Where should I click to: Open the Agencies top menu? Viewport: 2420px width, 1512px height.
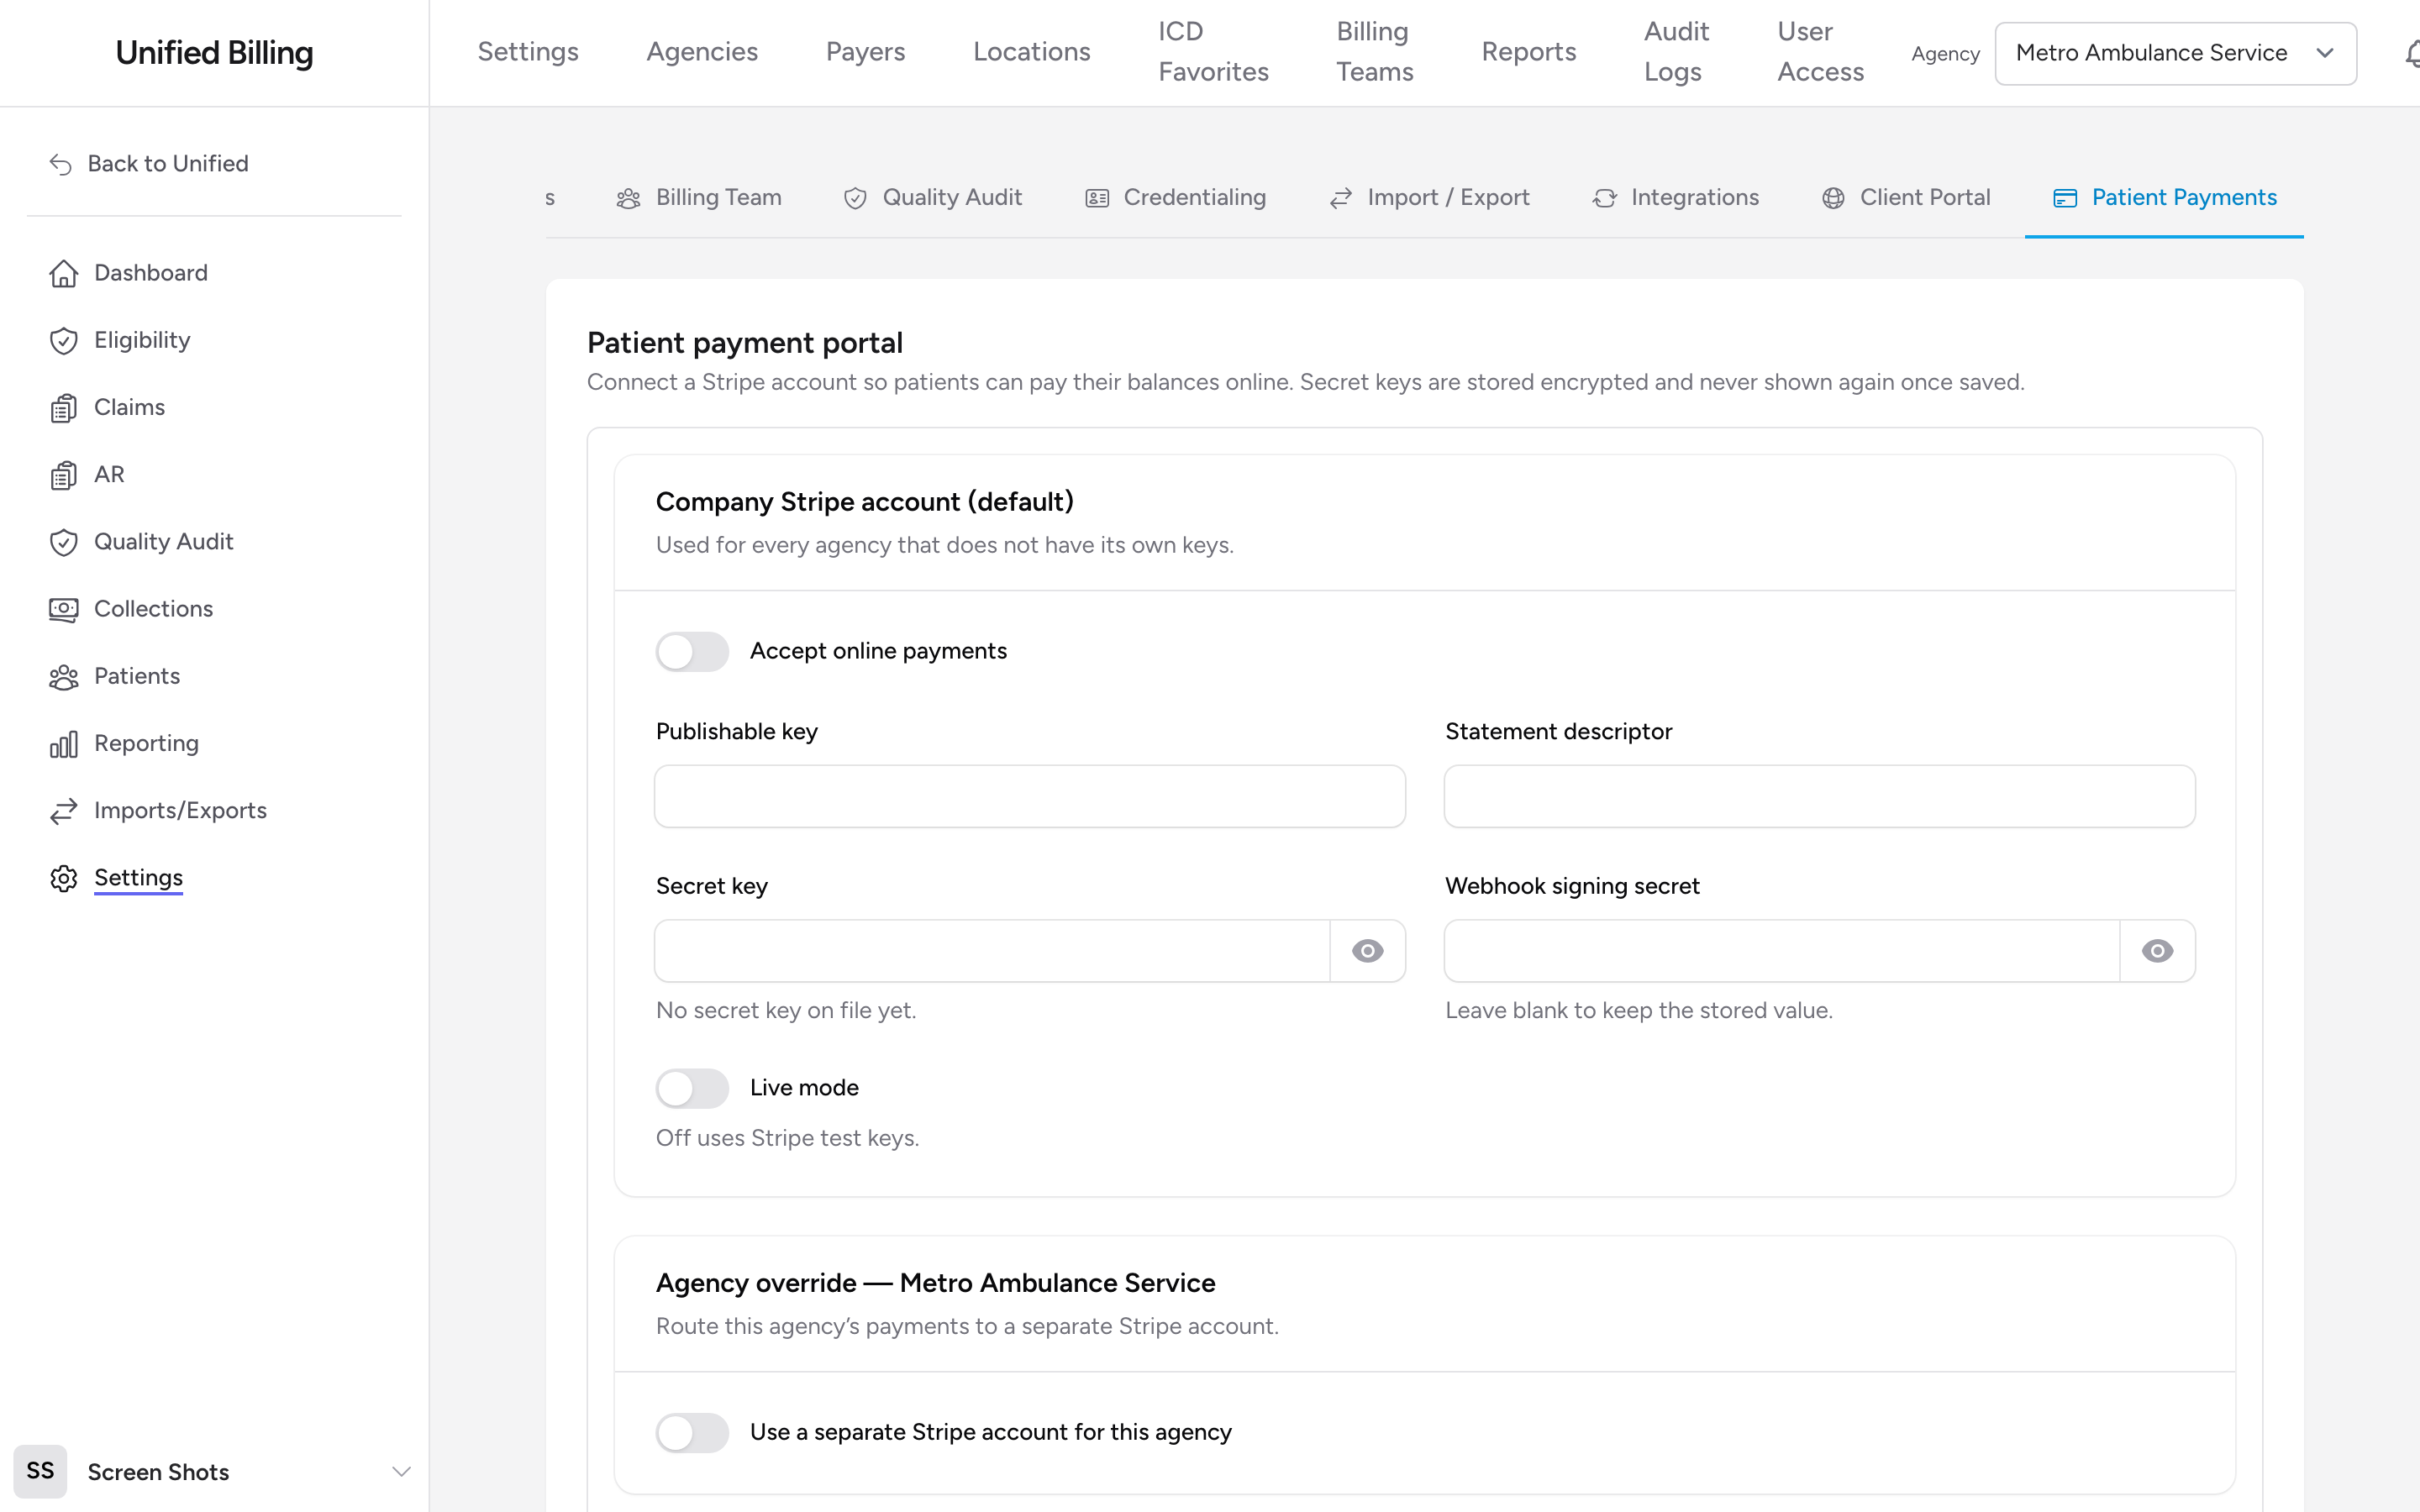pyautogui.click(x=702, y=52)
